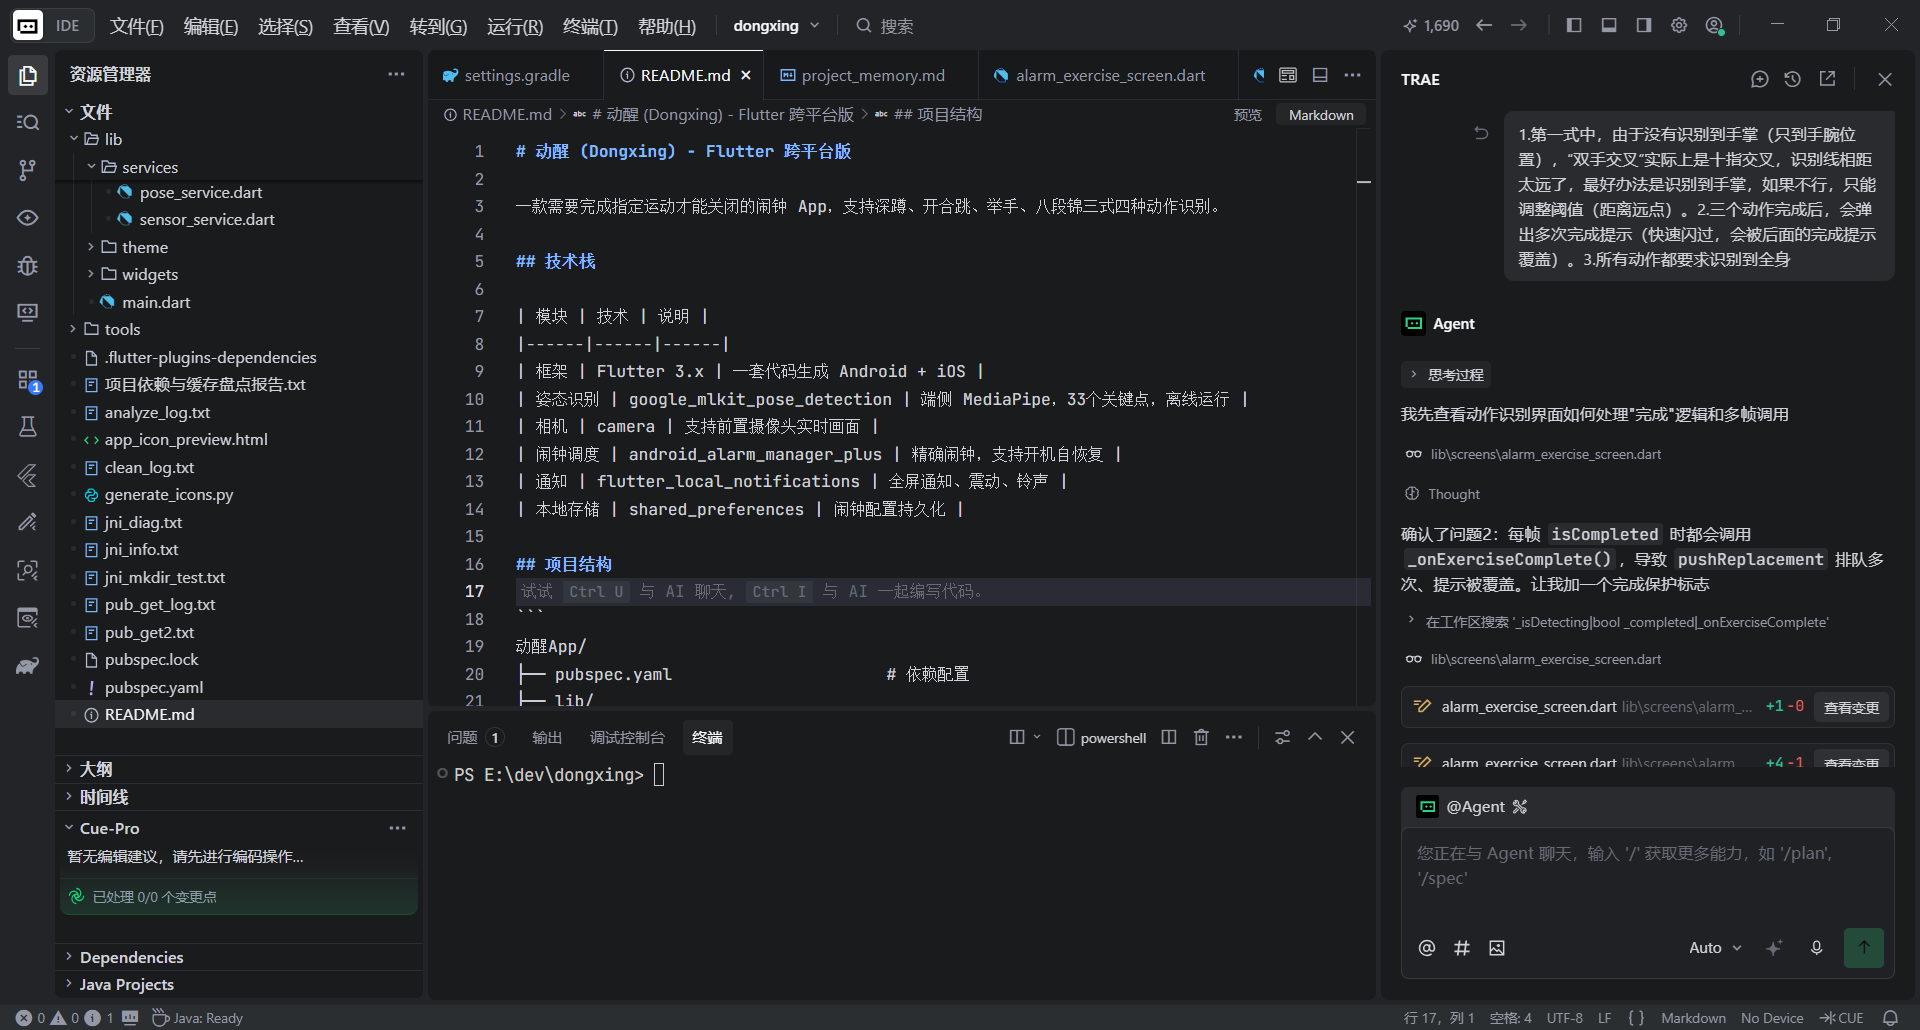
Task: Close the TRAE chat panel
Action: tap(1885, 79)
